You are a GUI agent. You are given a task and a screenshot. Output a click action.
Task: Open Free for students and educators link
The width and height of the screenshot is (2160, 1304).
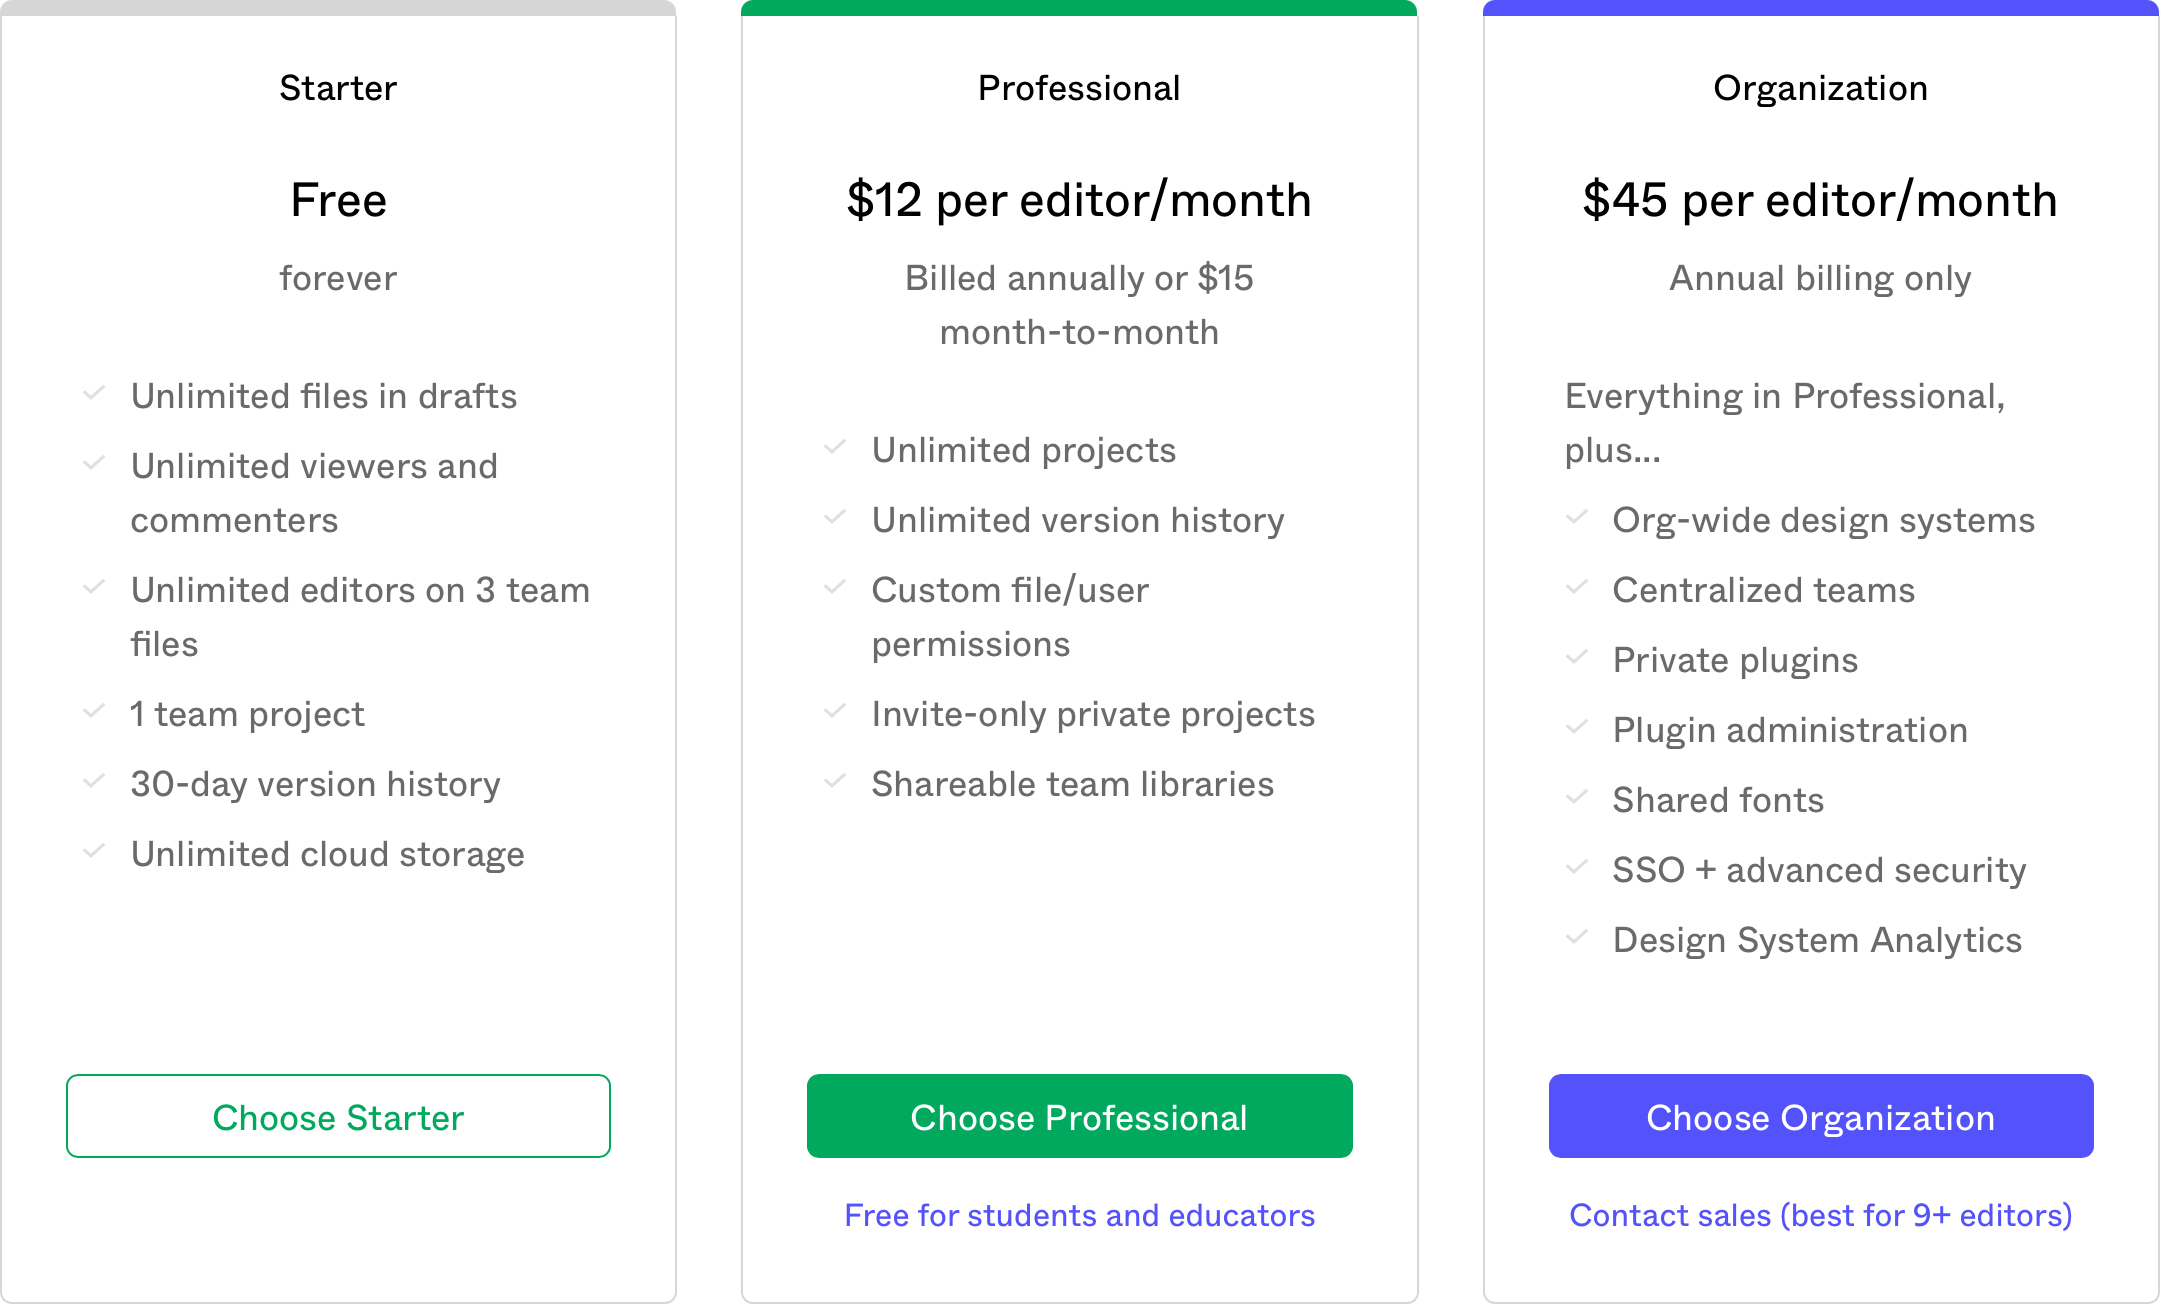(x=1079, y=1215)
